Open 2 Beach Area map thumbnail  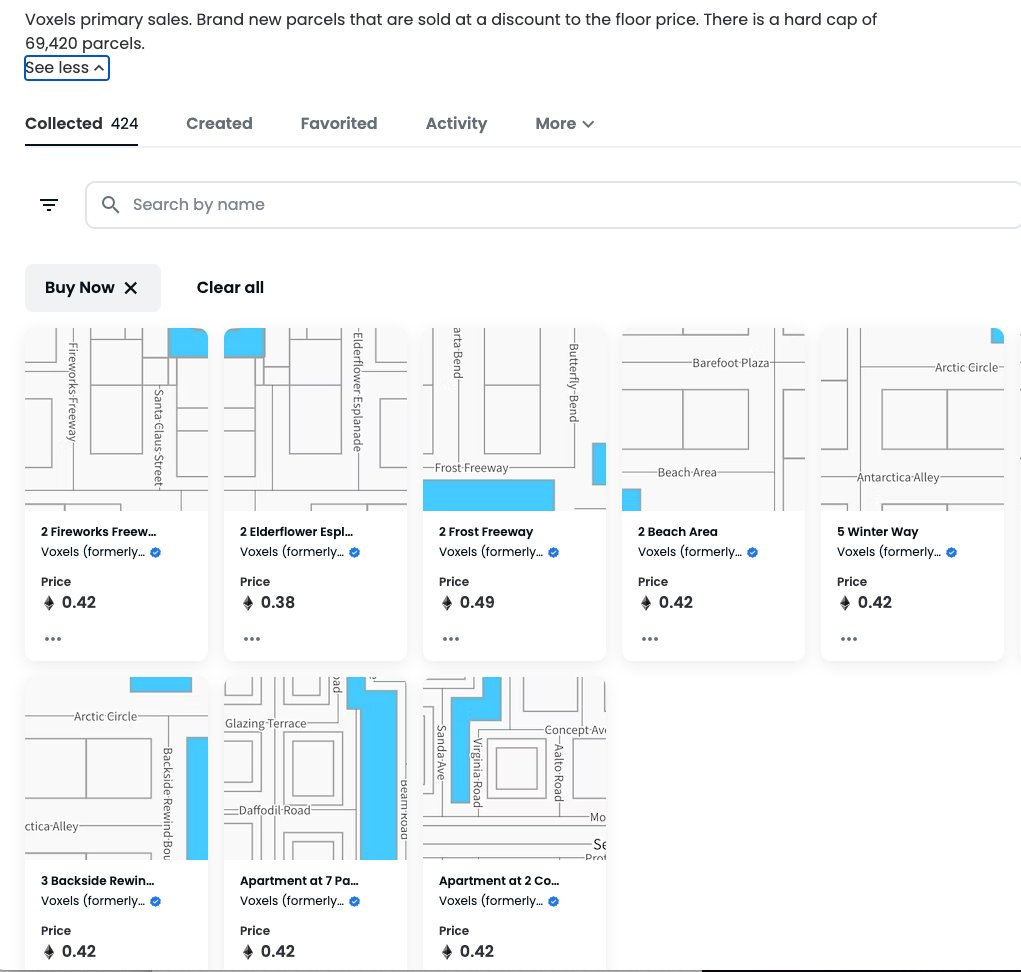pyautogui.click(x=714, y=419)
